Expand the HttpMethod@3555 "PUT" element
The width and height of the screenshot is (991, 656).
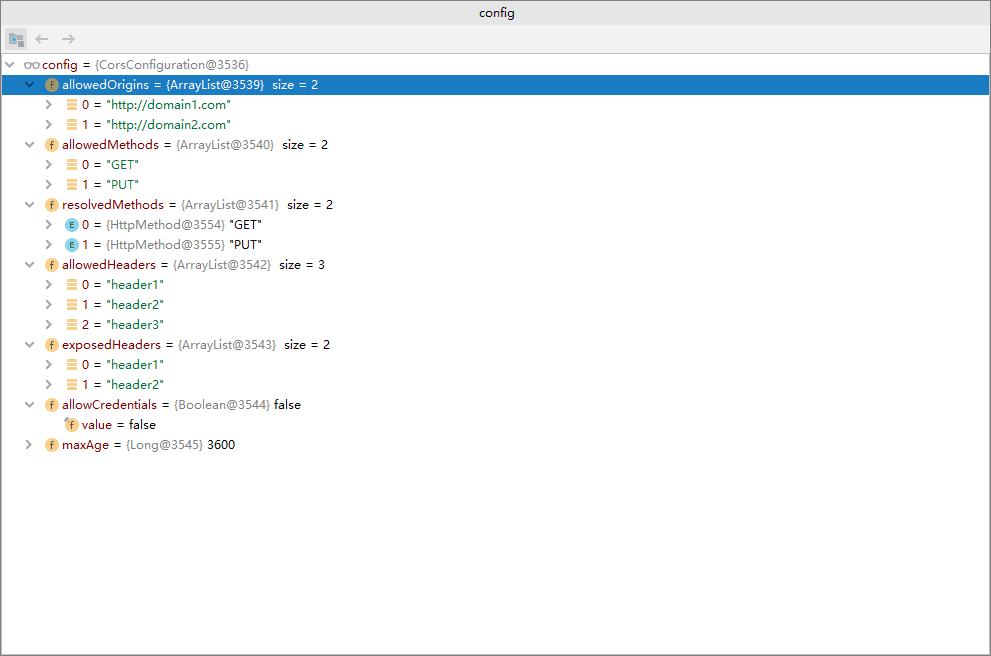pos(49,245)
